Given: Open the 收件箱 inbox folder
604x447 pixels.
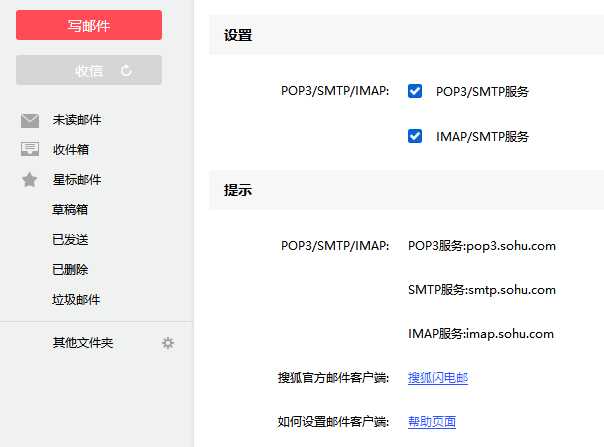Looking at the screenshot, I should click(x=71, y=150).
